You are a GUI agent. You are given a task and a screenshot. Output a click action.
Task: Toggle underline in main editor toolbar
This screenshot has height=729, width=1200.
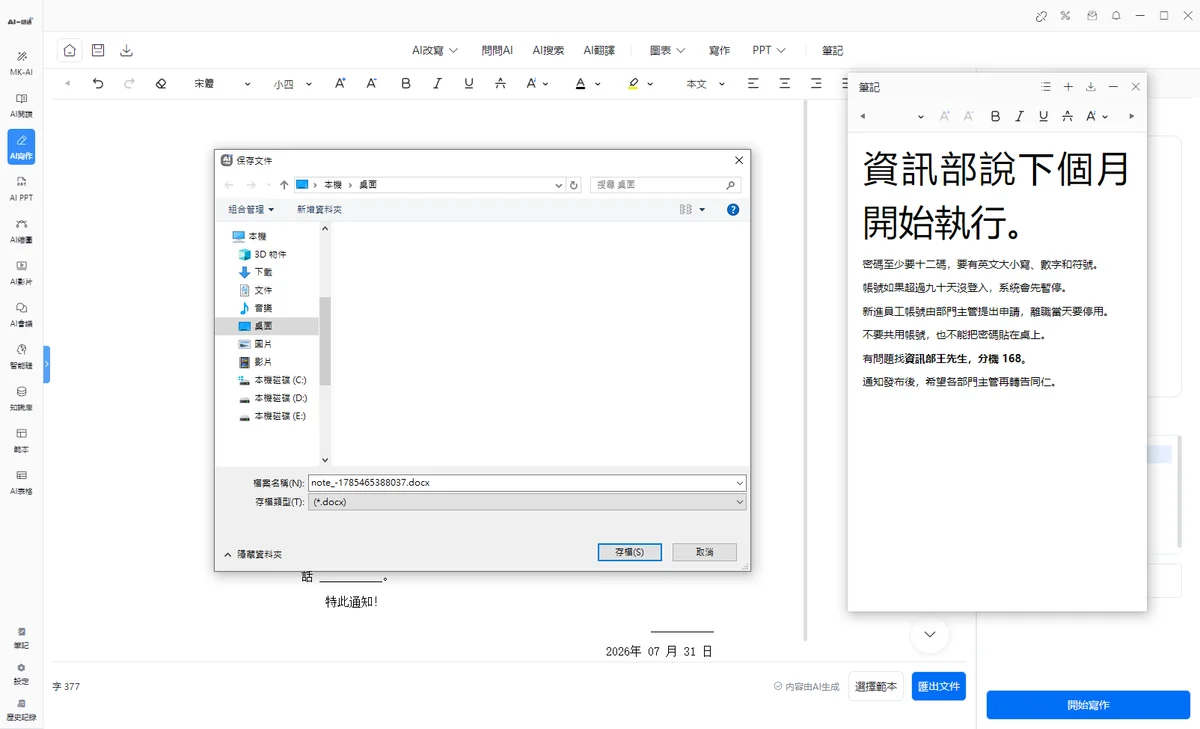(x=469, y=84)
